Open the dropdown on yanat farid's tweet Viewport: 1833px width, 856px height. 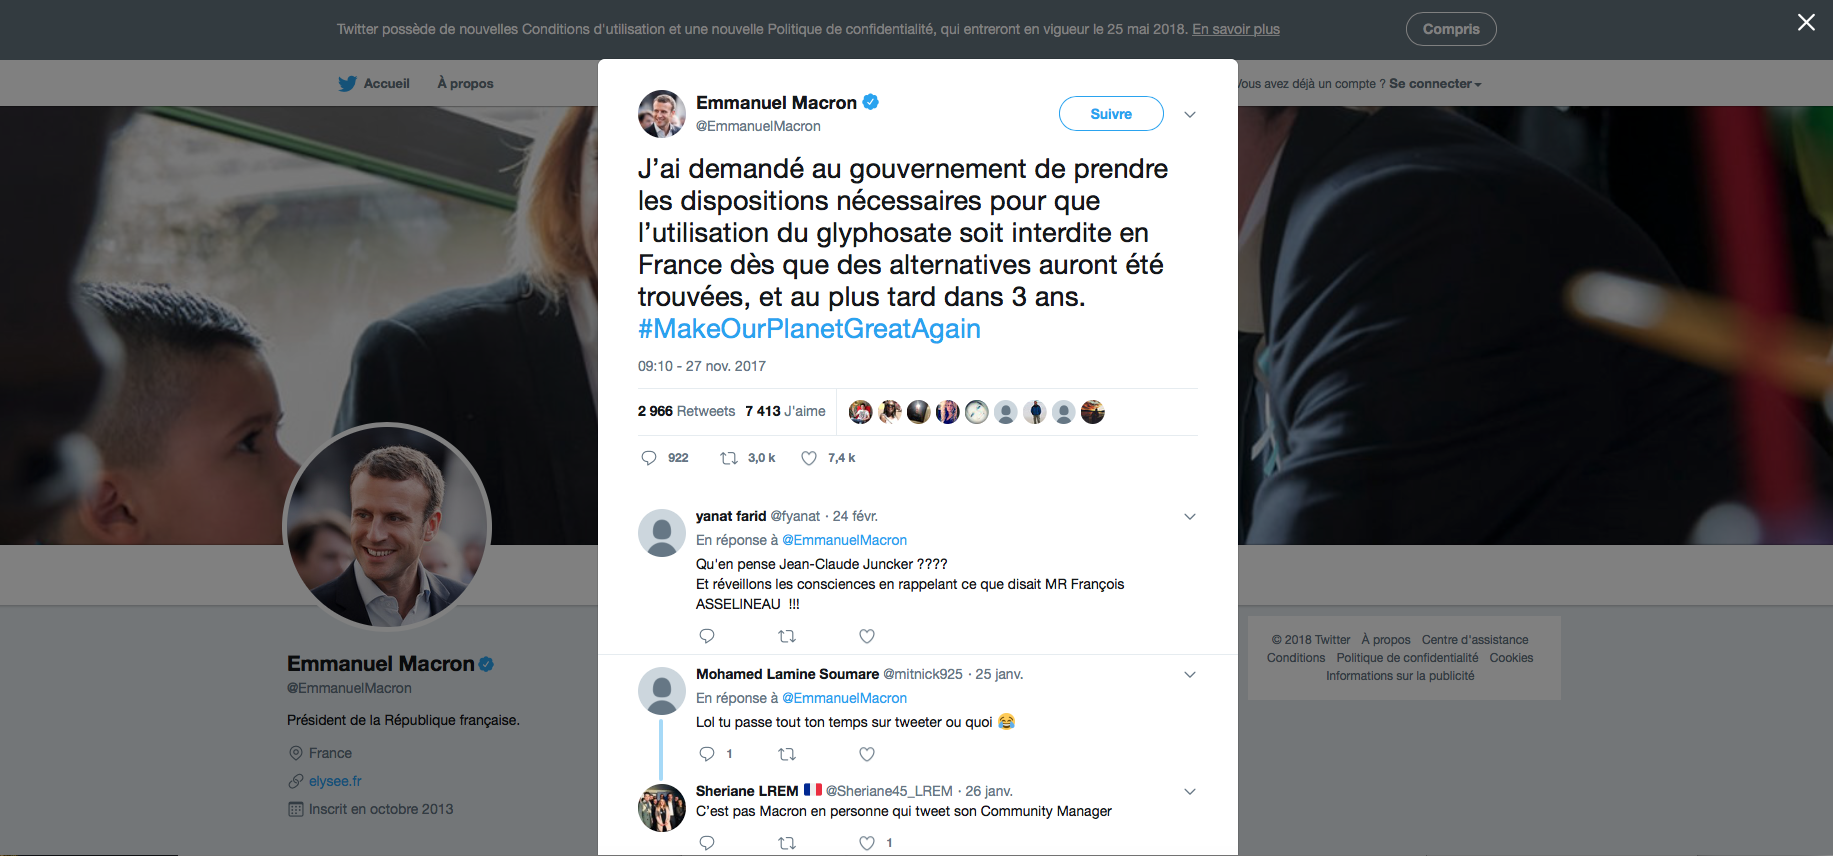(1190, 517)
